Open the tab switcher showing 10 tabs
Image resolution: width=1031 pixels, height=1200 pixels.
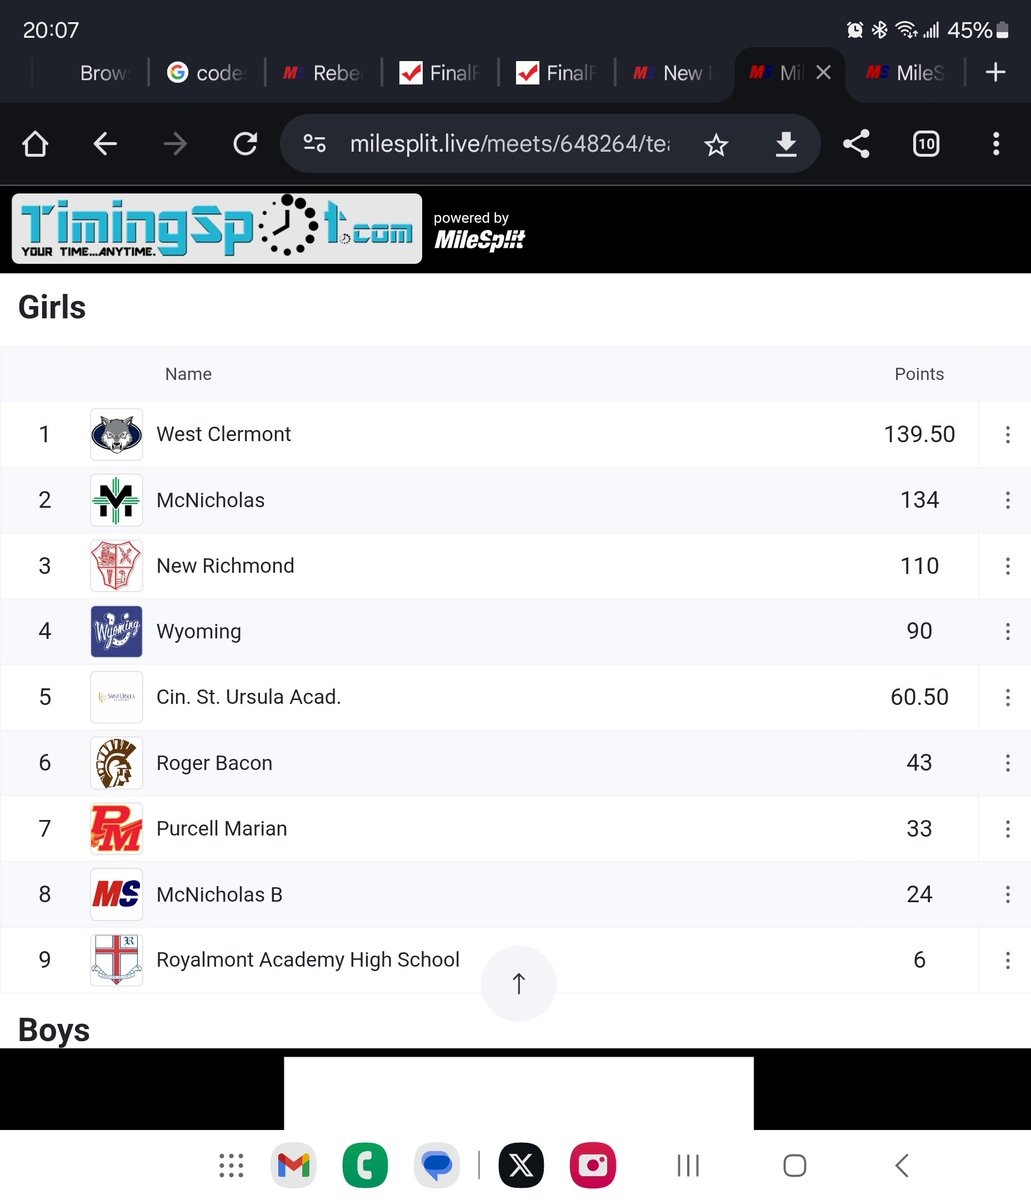[x=926, y=145]
